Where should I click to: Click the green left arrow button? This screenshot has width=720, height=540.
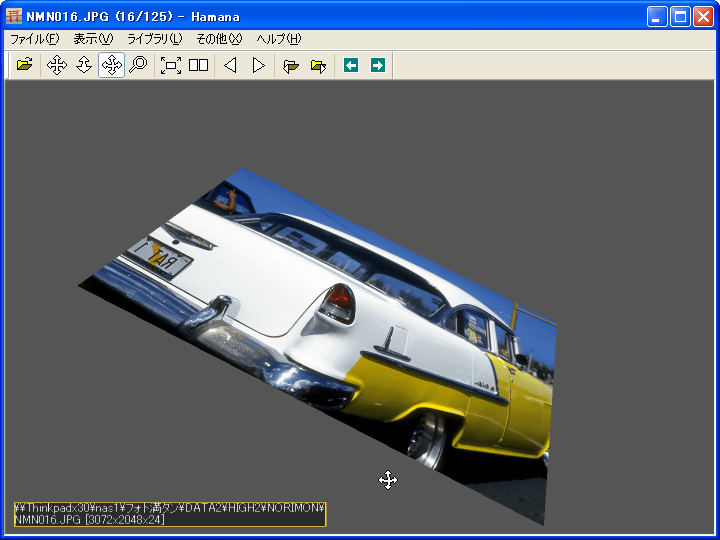(351, 65)
